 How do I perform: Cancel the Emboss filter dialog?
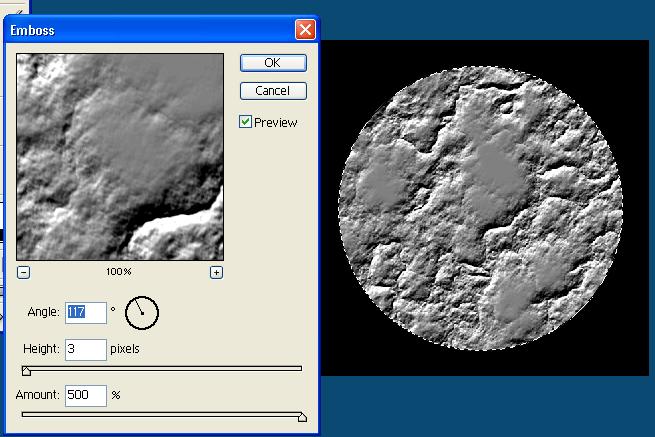coord(273,91)
